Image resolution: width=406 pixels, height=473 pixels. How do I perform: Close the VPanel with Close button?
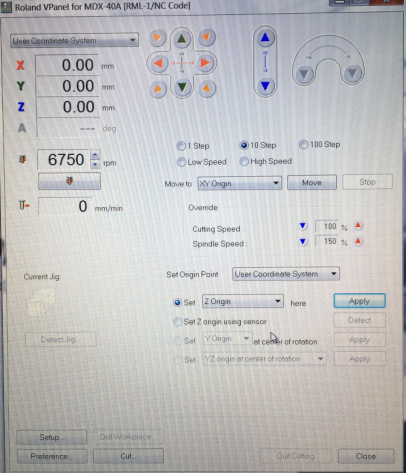366,456
